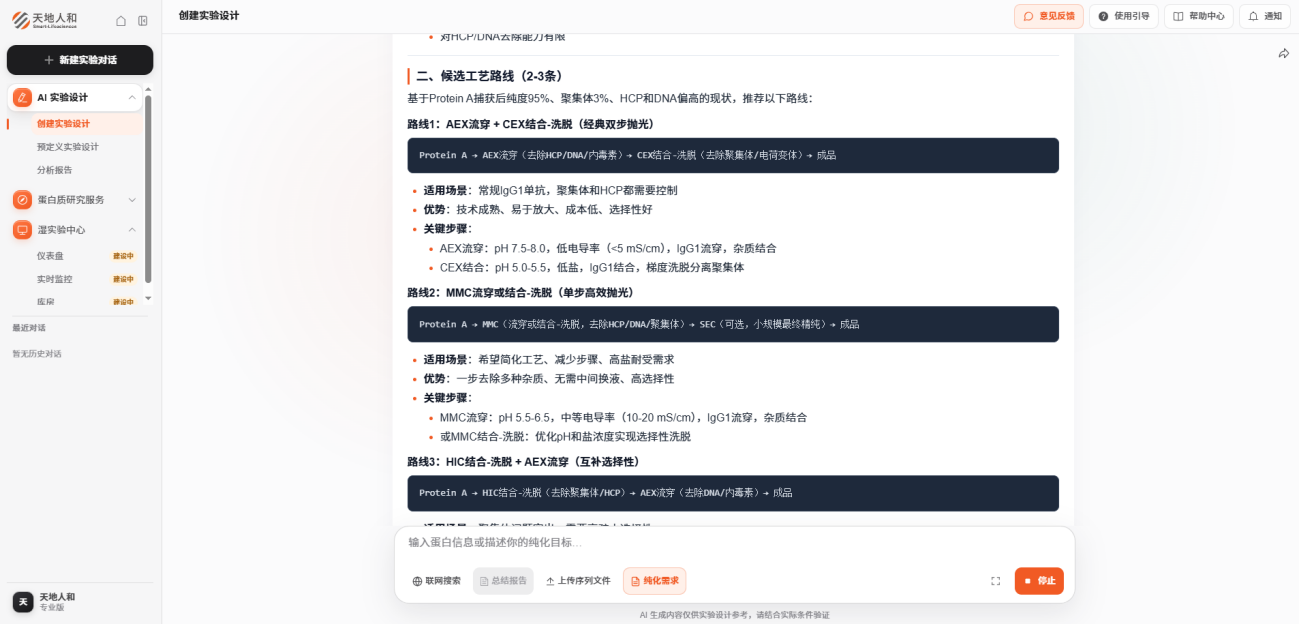Click the 建设中 badge beside 实时监控
Viewport: 1299px width, 624px height.
click(x=123, y=279)
